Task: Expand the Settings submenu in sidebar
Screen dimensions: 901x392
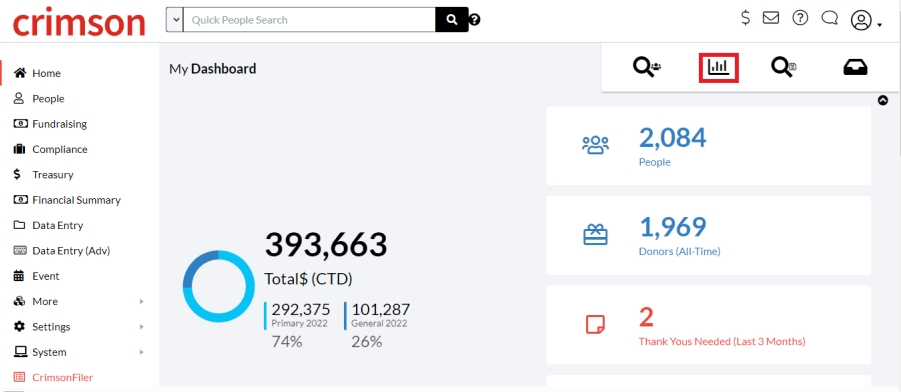Action: coord(79,326)
